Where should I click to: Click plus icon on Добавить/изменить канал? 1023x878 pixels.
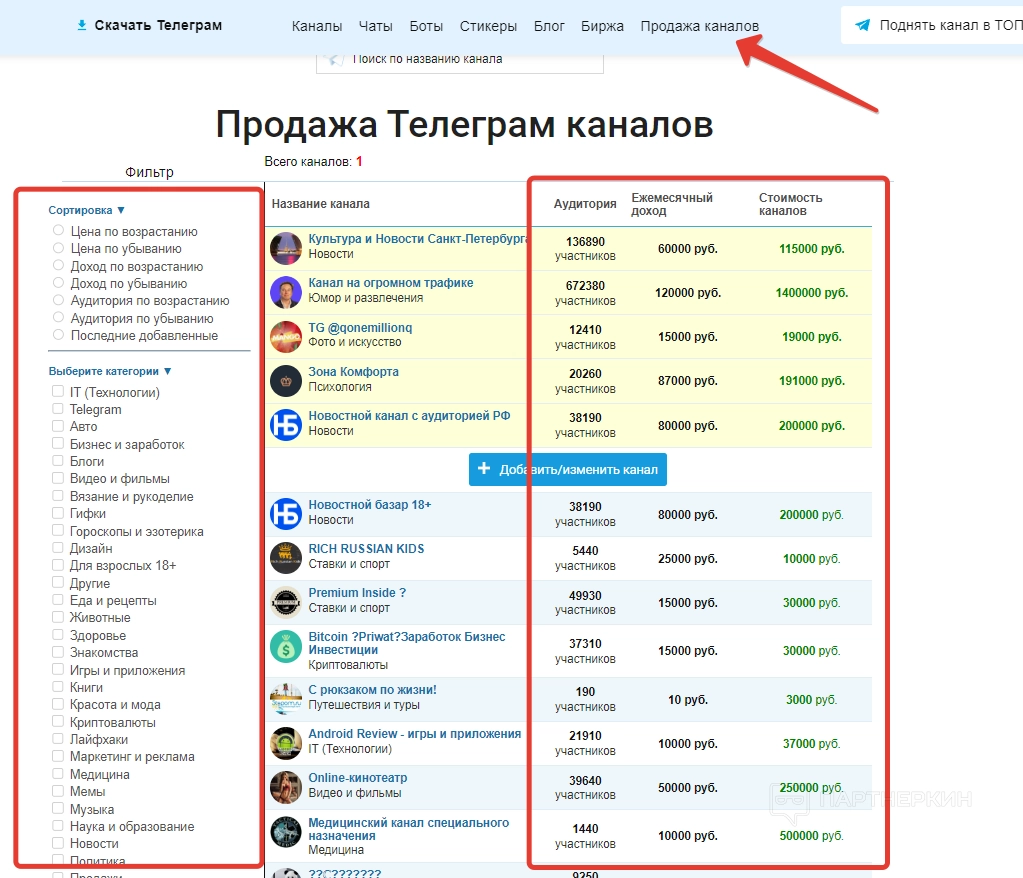point(484,468)
